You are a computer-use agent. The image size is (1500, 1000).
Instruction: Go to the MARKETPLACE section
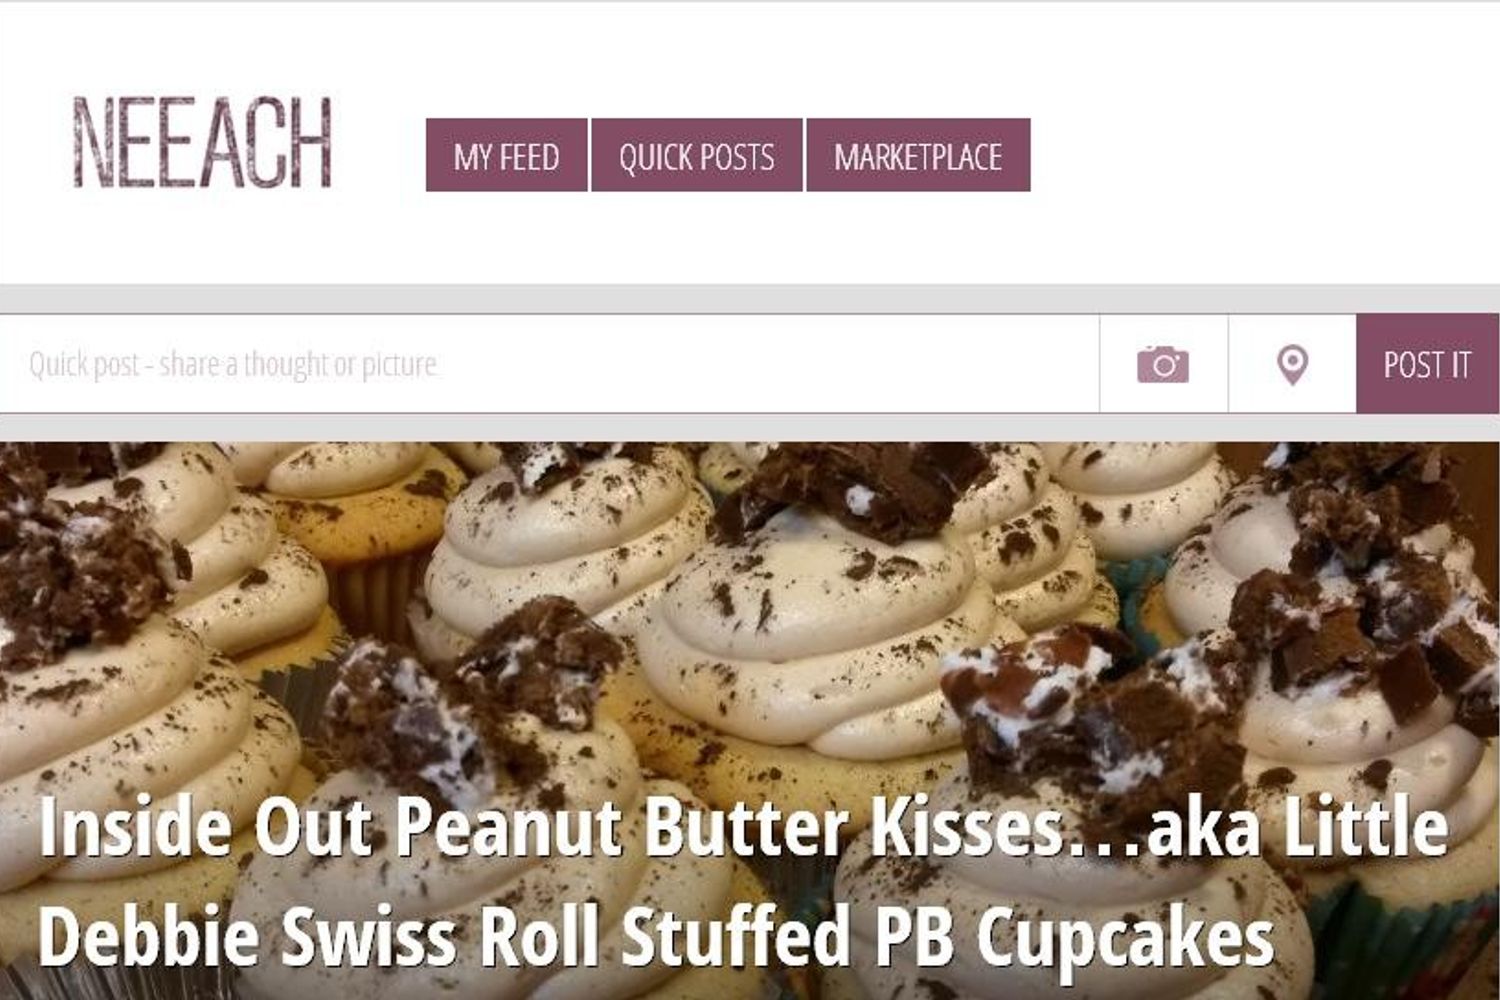point(918,155)
